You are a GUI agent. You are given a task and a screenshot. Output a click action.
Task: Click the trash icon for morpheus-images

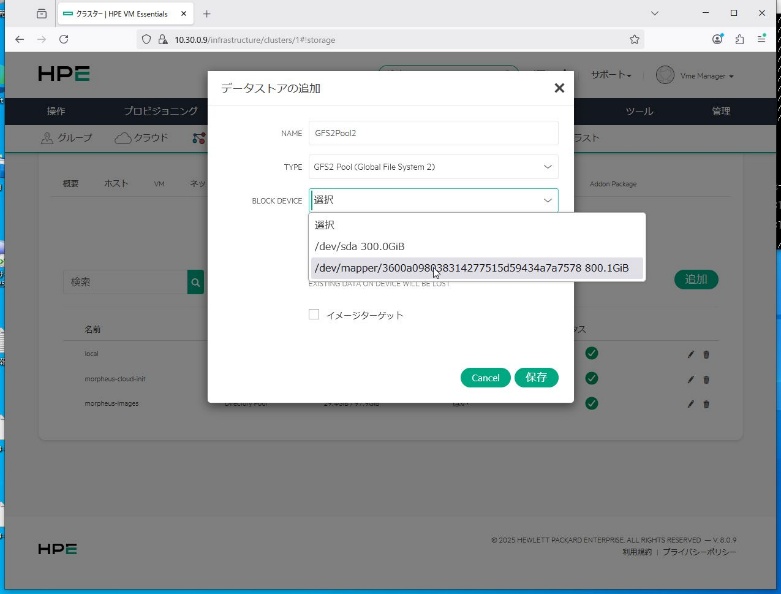(x=706, y=404)
